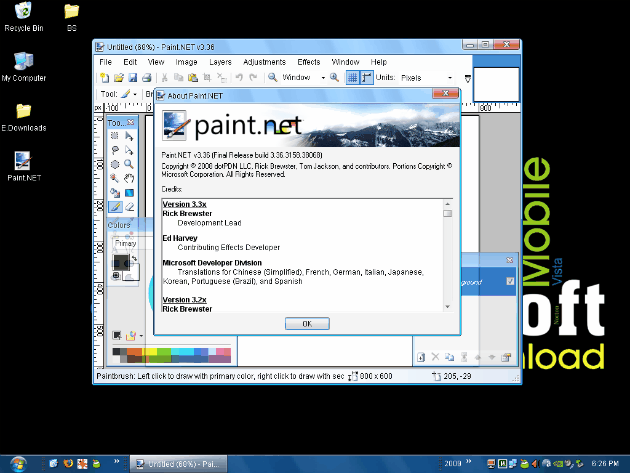Select the Paint Bucket tool
The image size is (630, 473).
click(x=115, y=193)
